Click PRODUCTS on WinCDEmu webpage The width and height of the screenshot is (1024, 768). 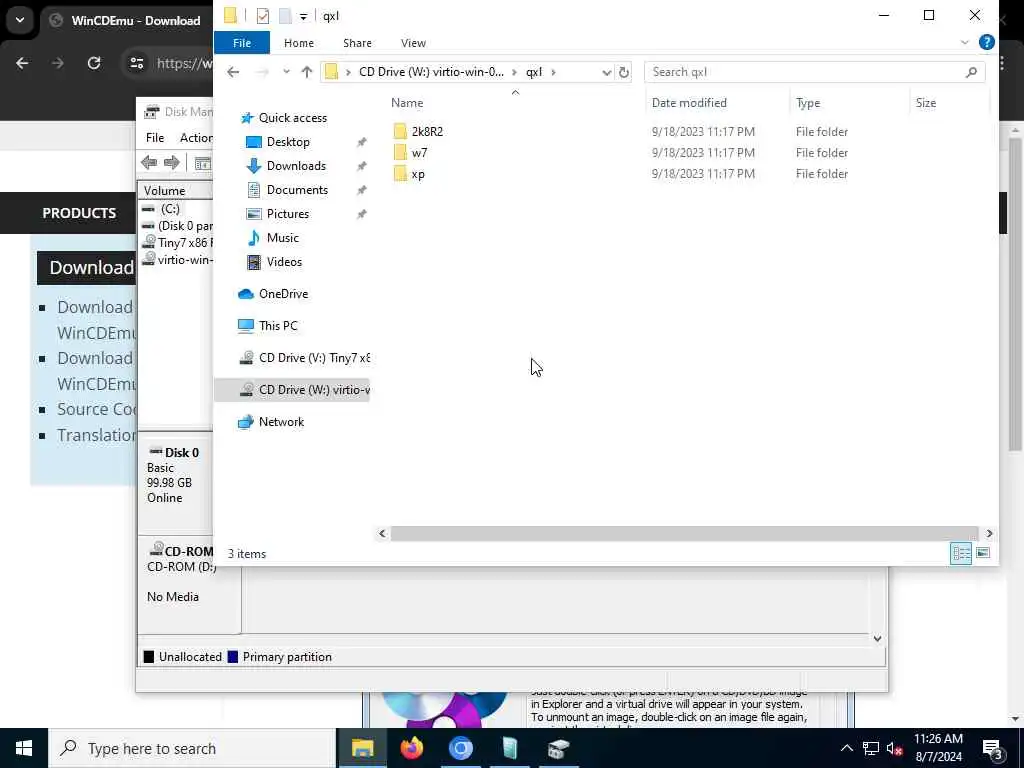[79, 213]
